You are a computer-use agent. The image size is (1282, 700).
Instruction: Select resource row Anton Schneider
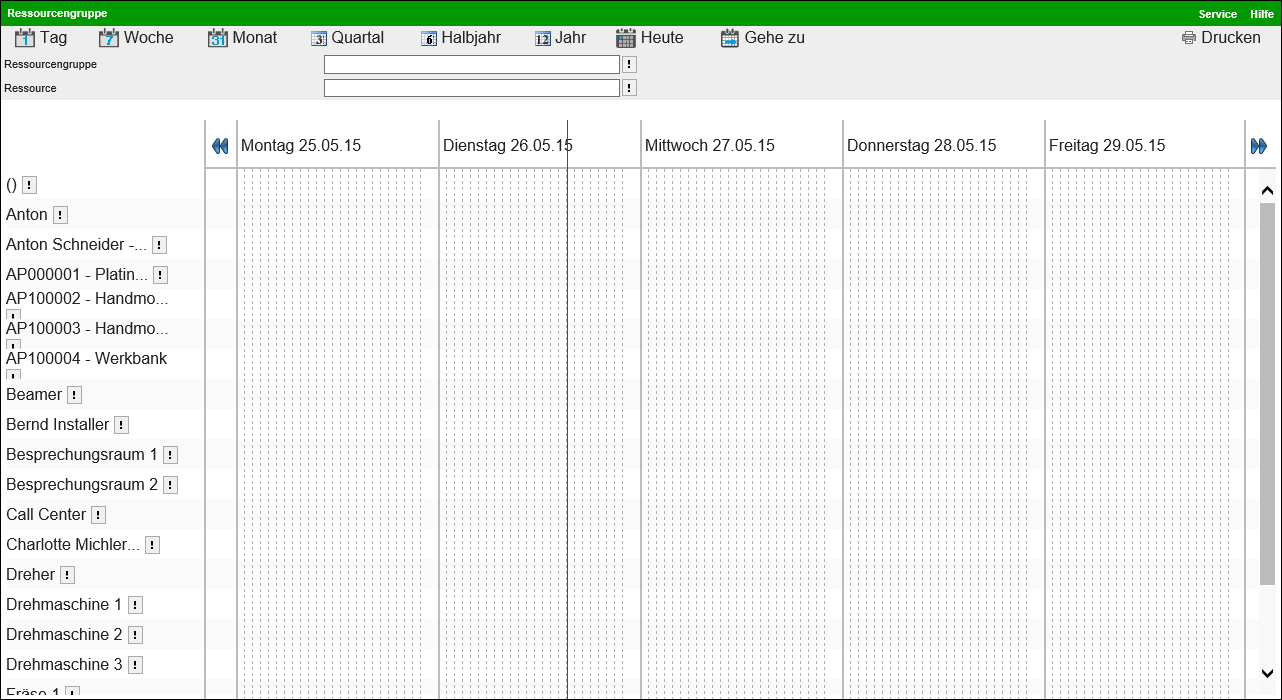pos(76,245)
